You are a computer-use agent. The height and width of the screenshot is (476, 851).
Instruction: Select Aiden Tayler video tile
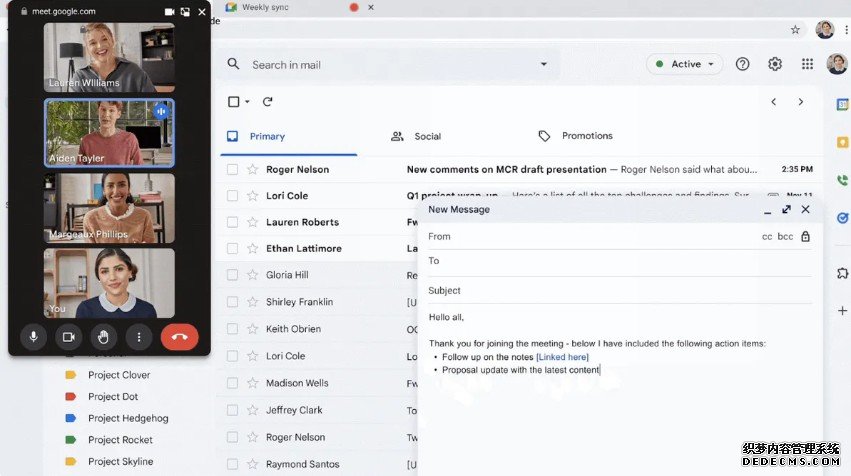[x=109, y=132]
